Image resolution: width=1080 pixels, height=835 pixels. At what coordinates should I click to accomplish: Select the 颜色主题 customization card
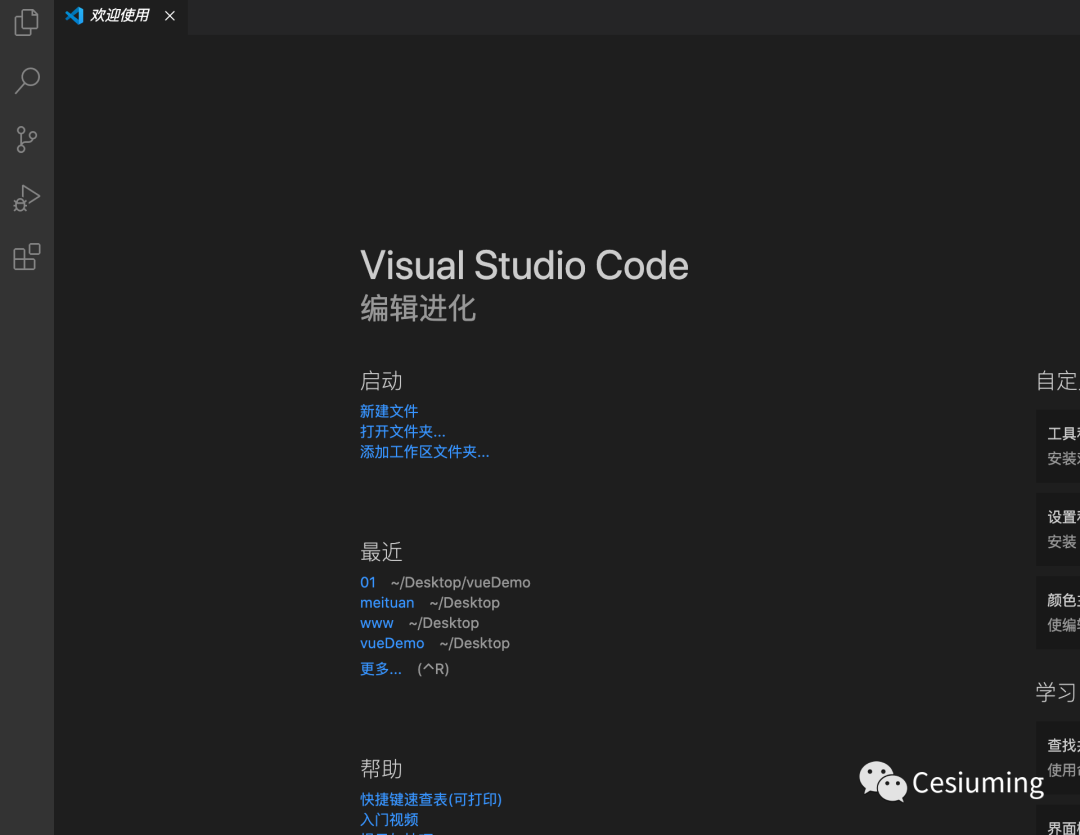(1062, 612)
